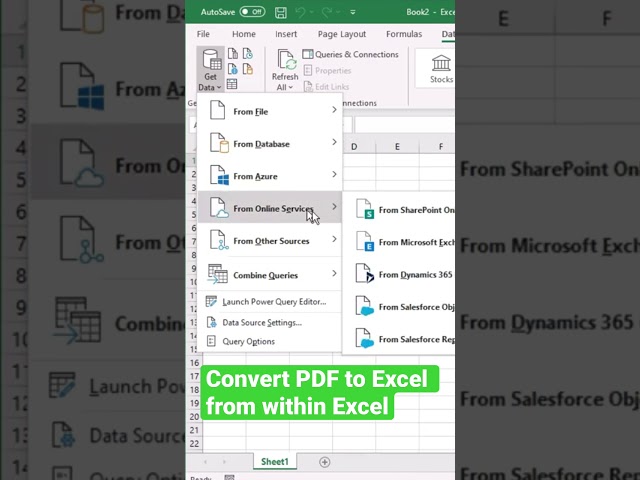The height and width of the screenshot is (480, 640).
Task: Expand the From File chevron arrow
Action: (334, 110)
